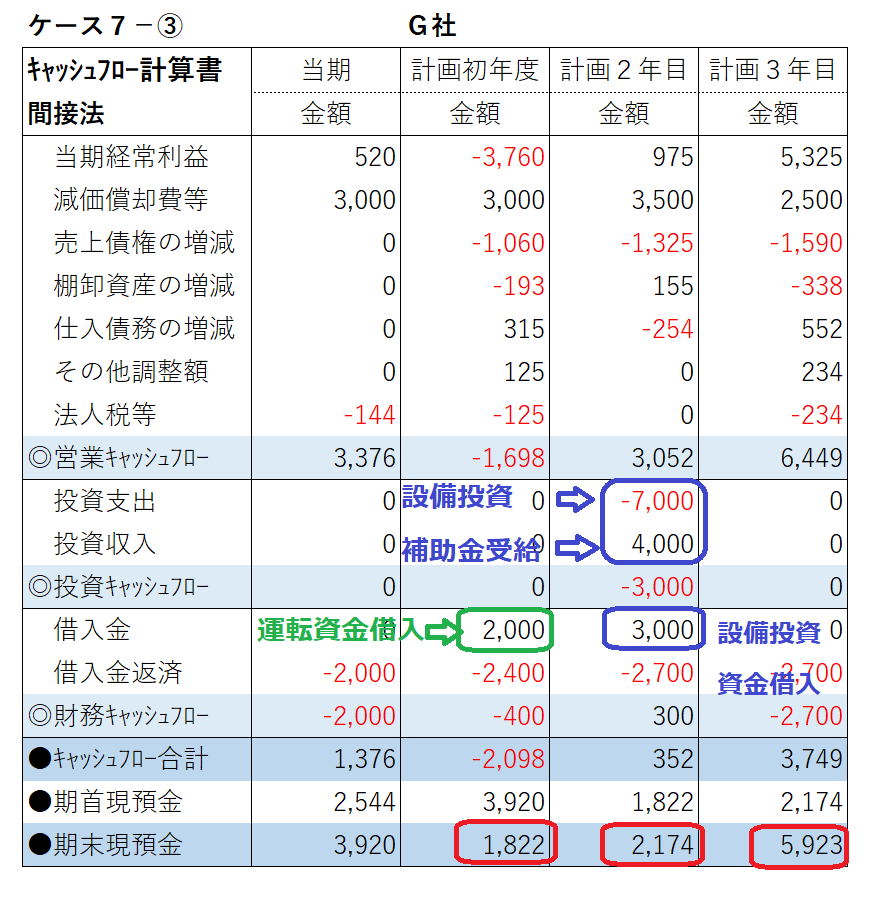Screen dimensions: 873x898
Task: Select the 仕入債務の増減 row label
Action: (x=144, y=329)
